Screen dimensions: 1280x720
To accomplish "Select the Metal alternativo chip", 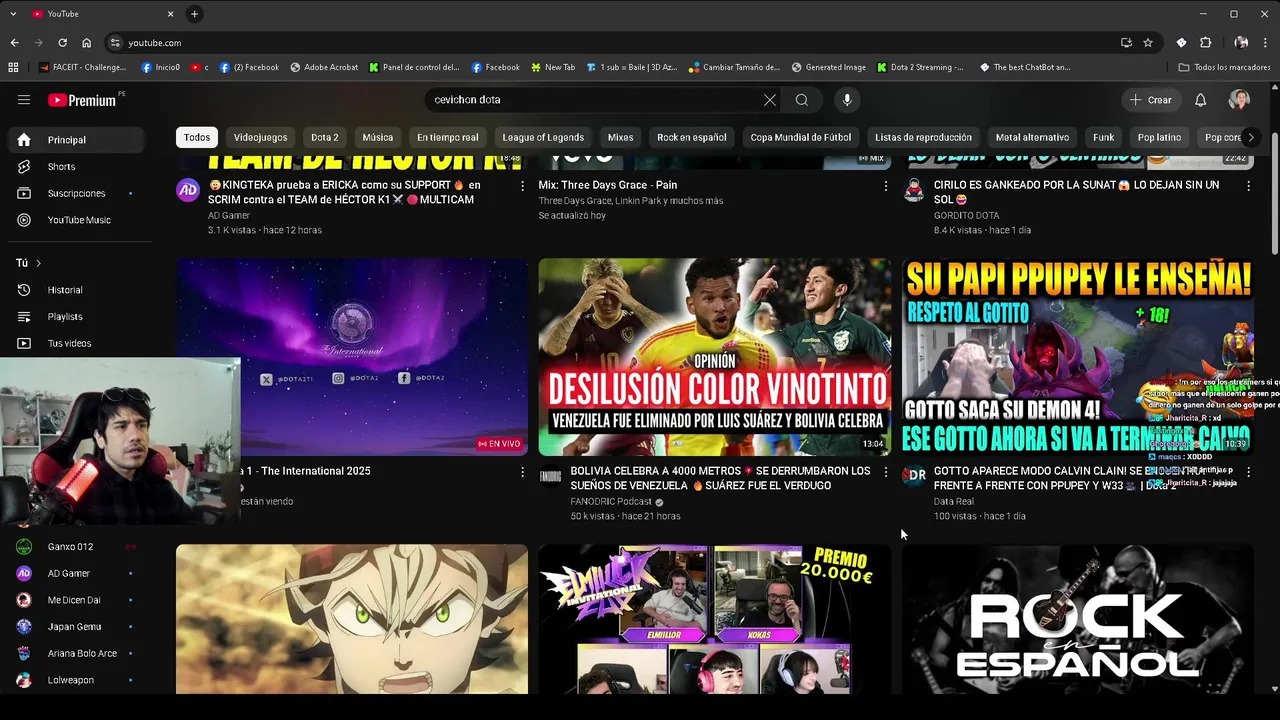I will 1032,137.
